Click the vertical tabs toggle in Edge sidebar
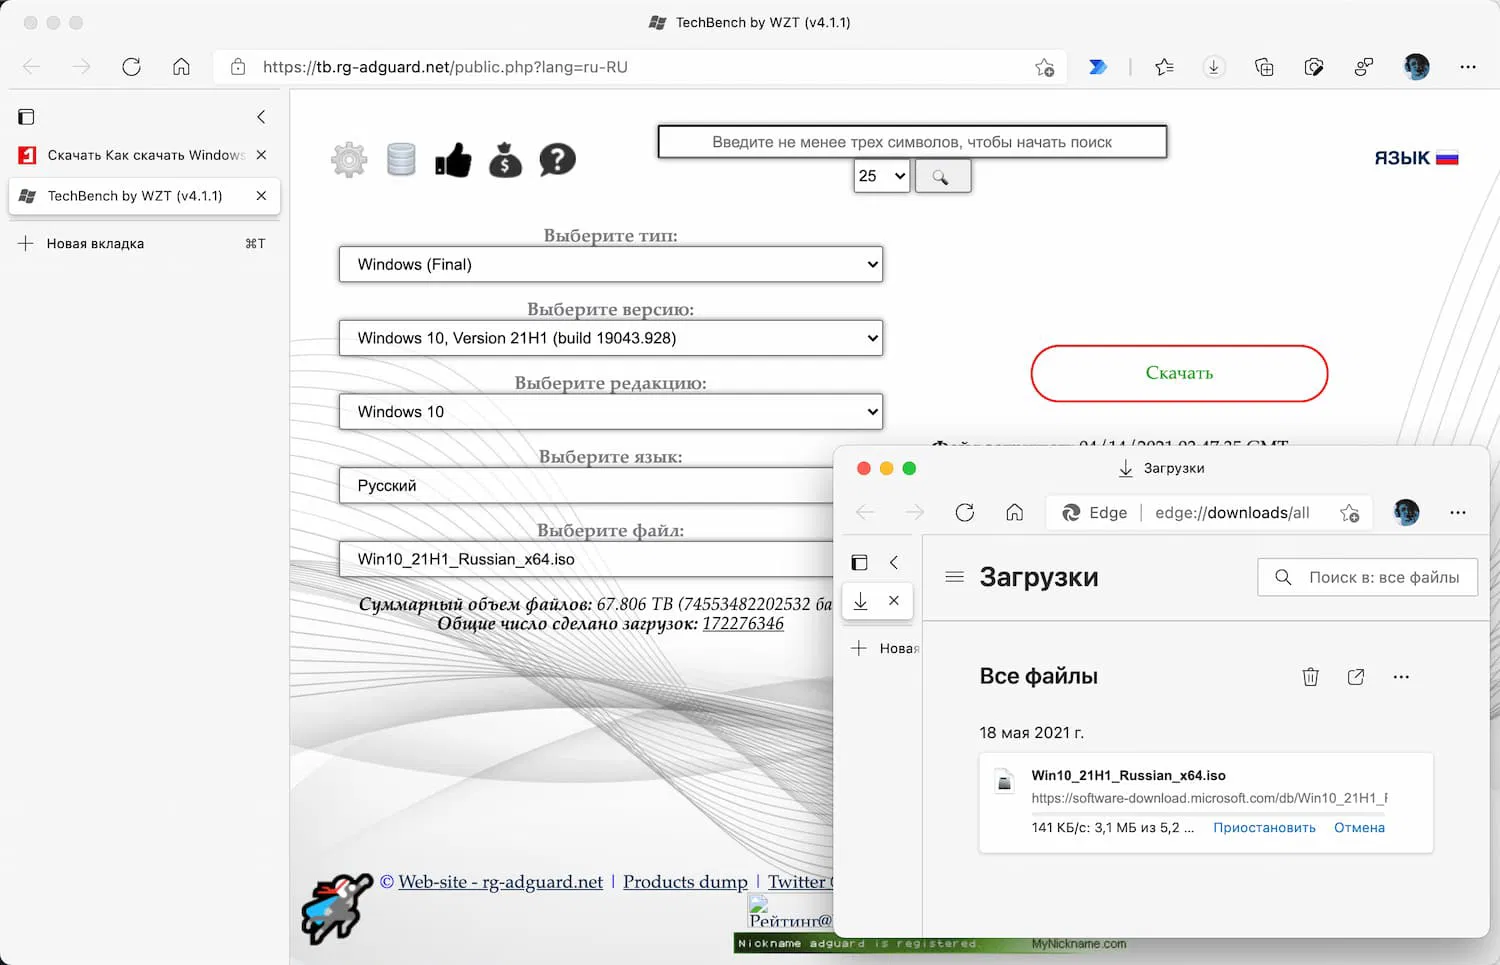The width and height of the screenshot is (1500, 965). pyautogui.click(x=25, y=116)
